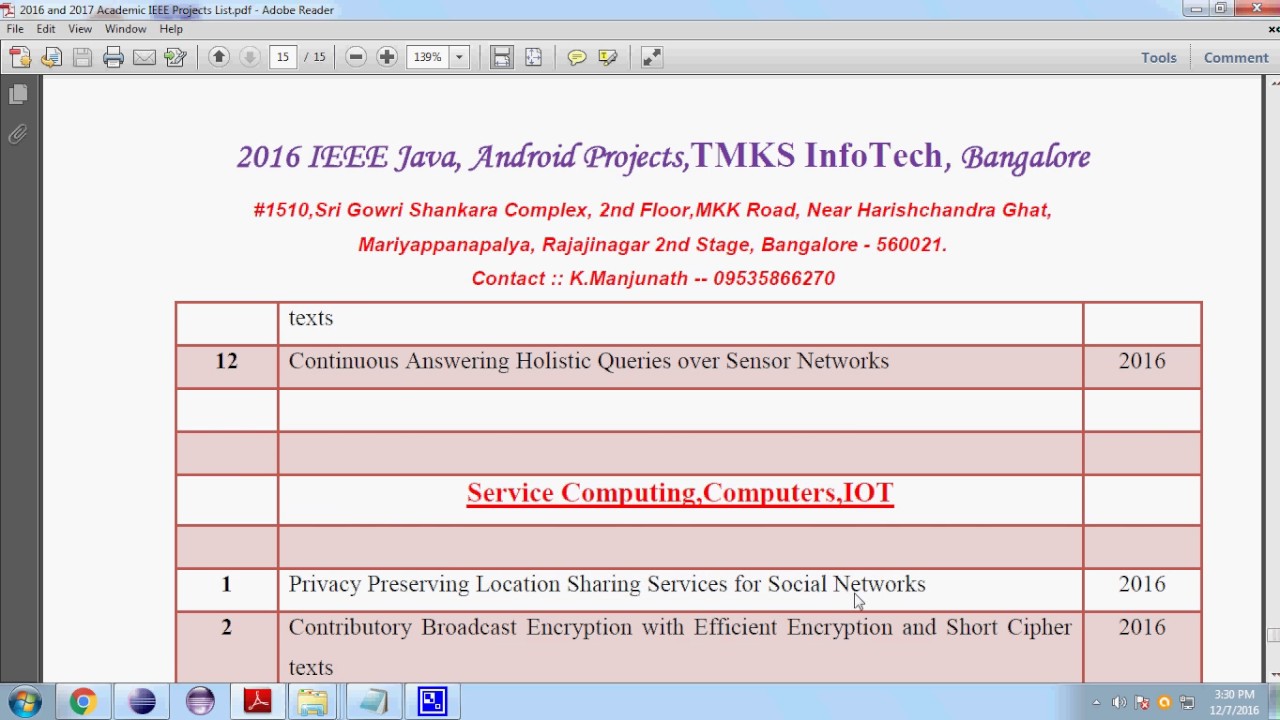Click the Save file icon
The height and width of the screenshot is (720, 1280).
(82, 58)
